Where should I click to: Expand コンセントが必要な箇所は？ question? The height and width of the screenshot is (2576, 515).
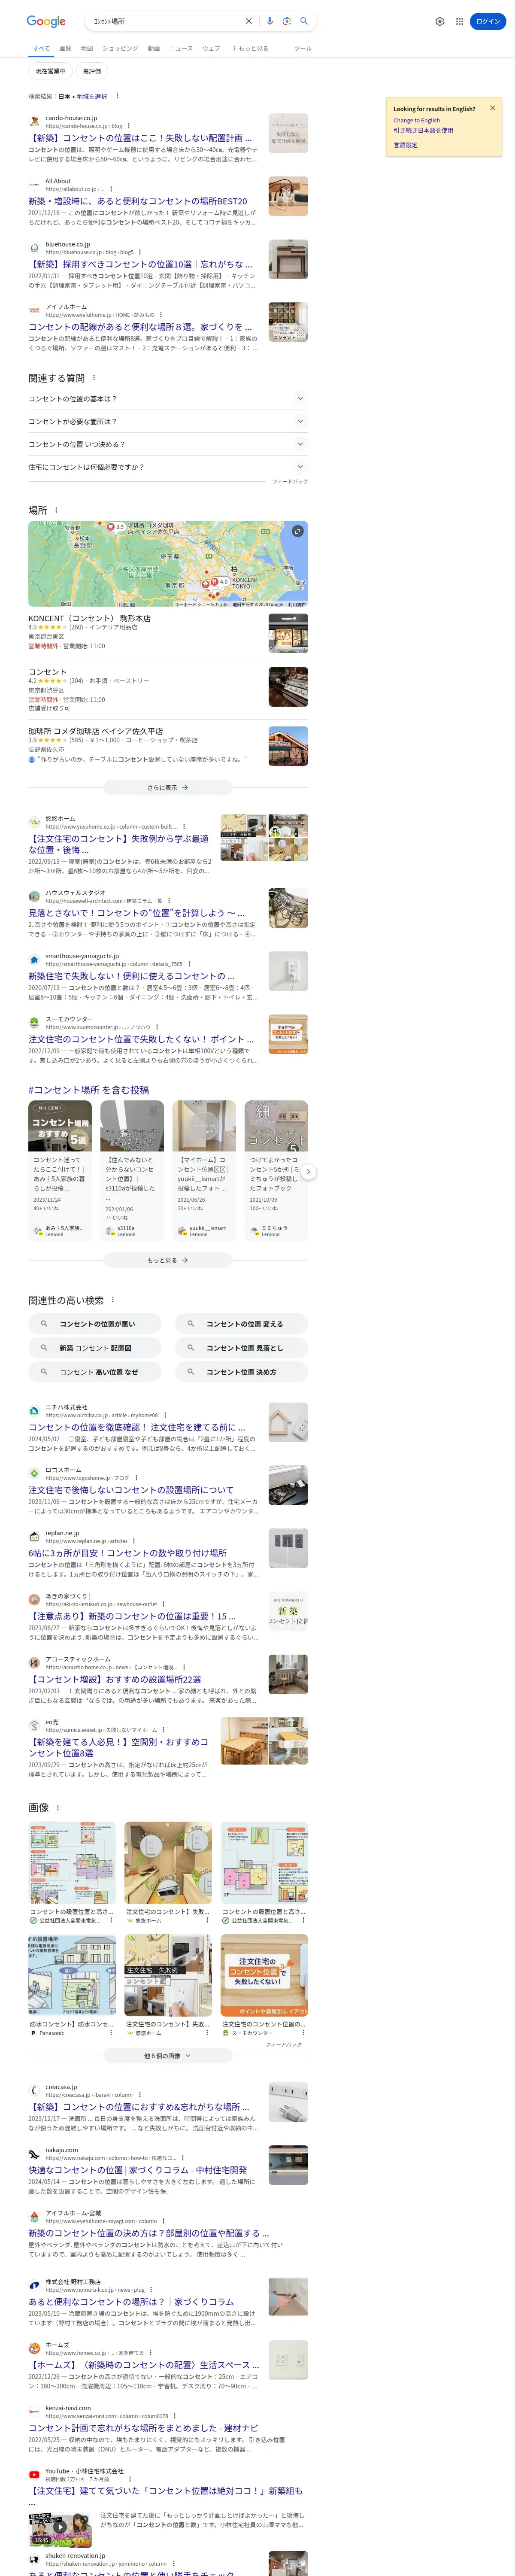point(168,422)
